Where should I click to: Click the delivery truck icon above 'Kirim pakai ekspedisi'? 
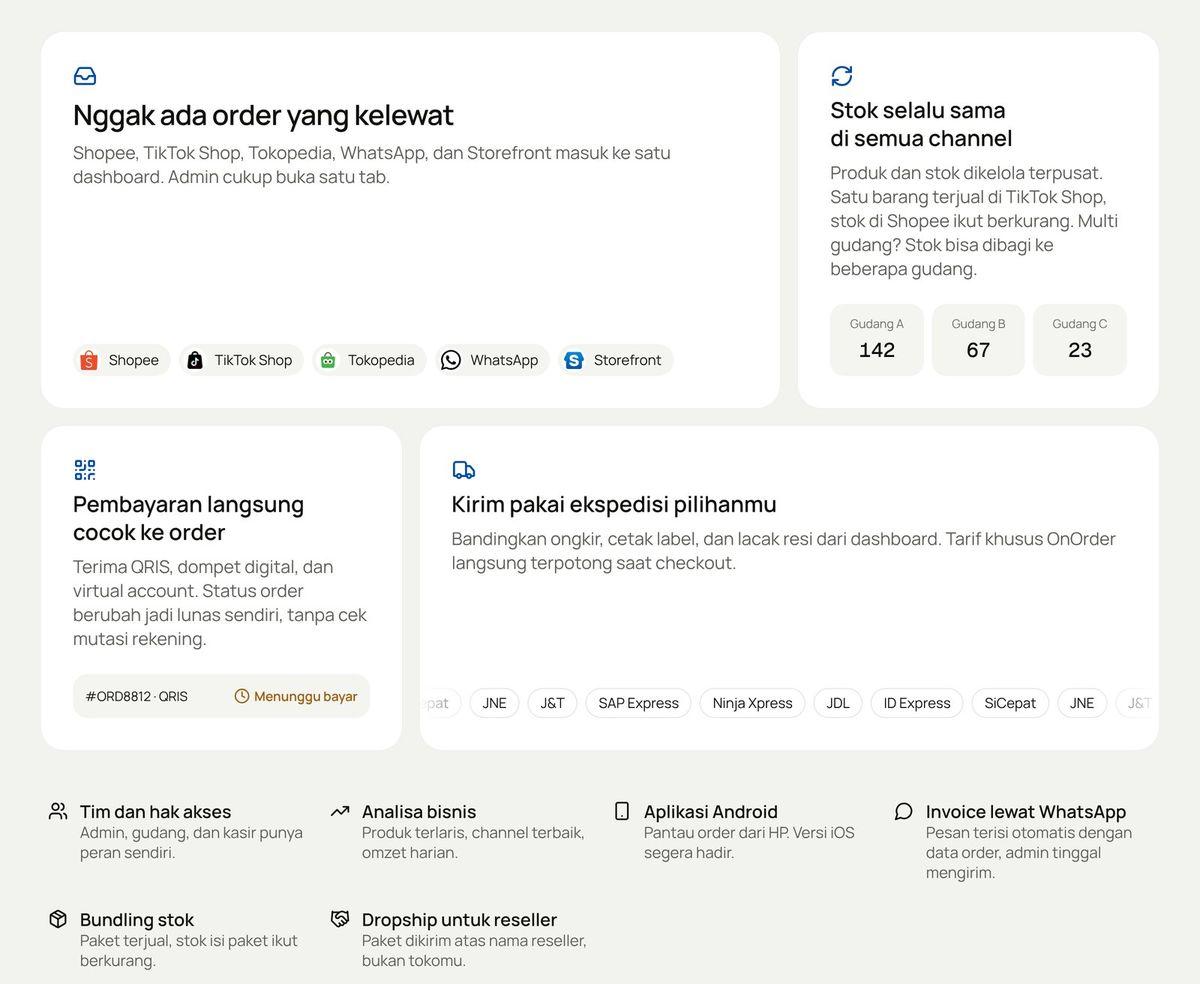(x=464, y=470)
